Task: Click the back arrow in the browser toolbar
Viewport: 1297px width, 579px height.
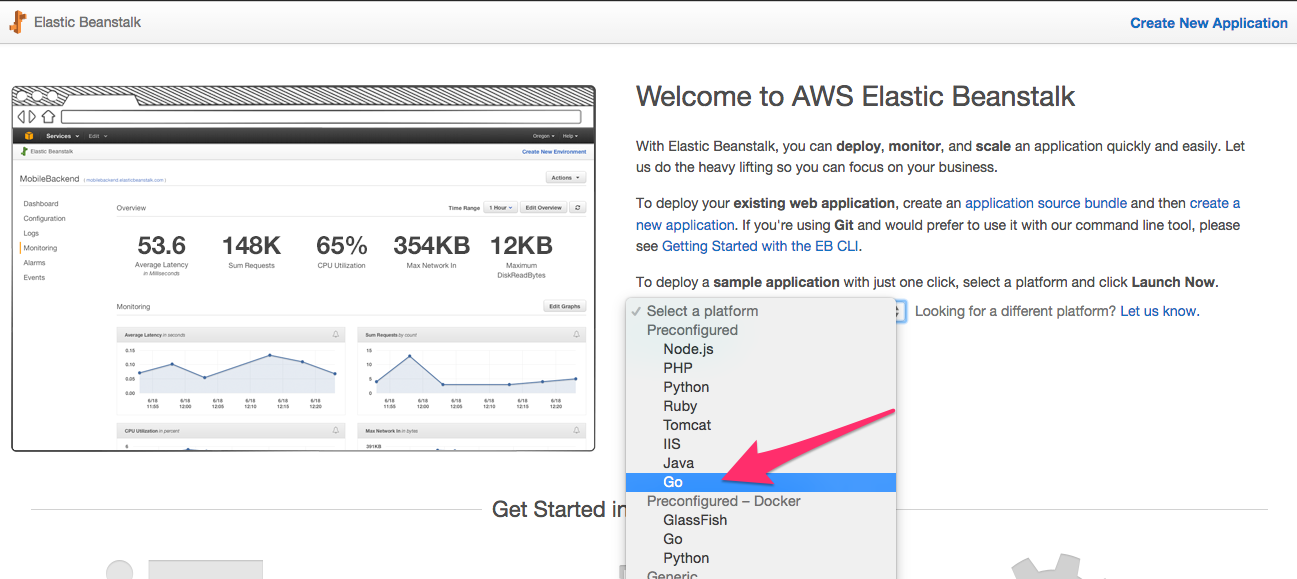Action: click(22, 117)
